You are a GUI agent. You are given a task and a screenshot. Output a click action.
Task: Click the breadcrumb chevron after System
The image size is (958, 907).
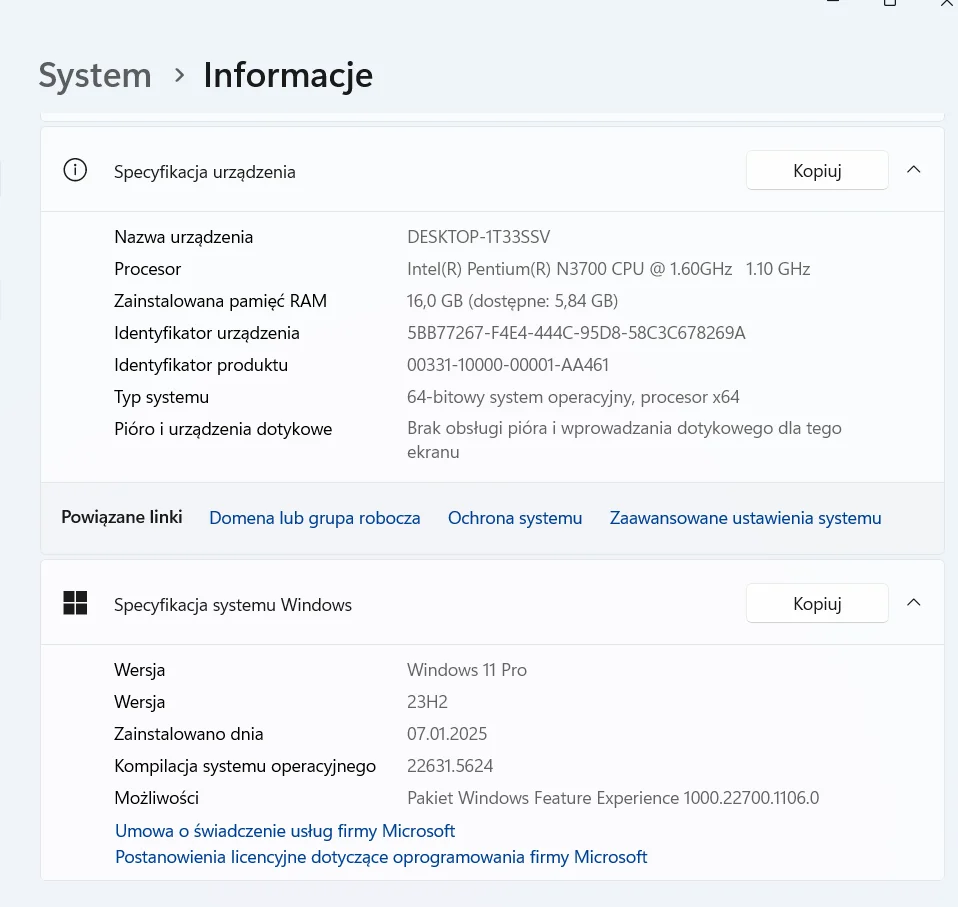(x=179, y=75)
